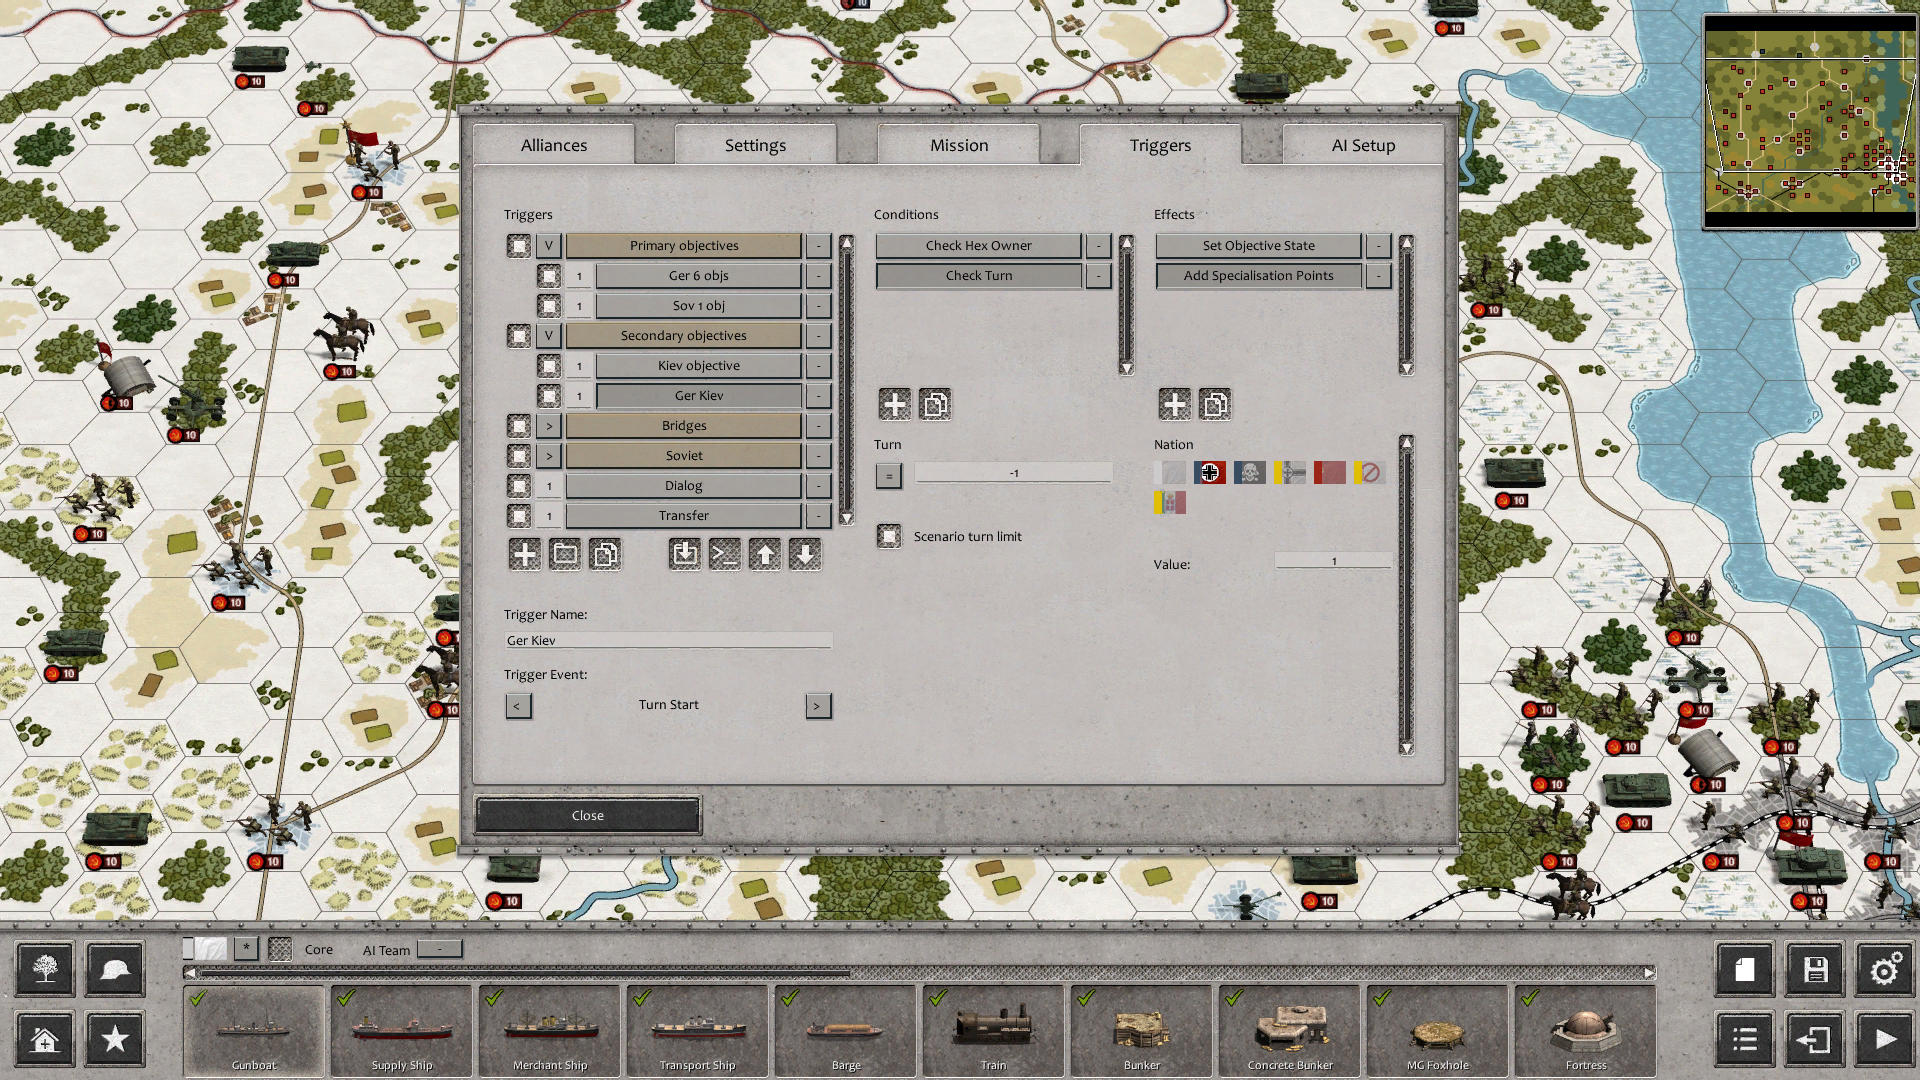The width and height of the screenshot is (1920, 1080).
Task: Collapse the Secondary objectives group
Action: pyautogui.click(x=548, y=335)
